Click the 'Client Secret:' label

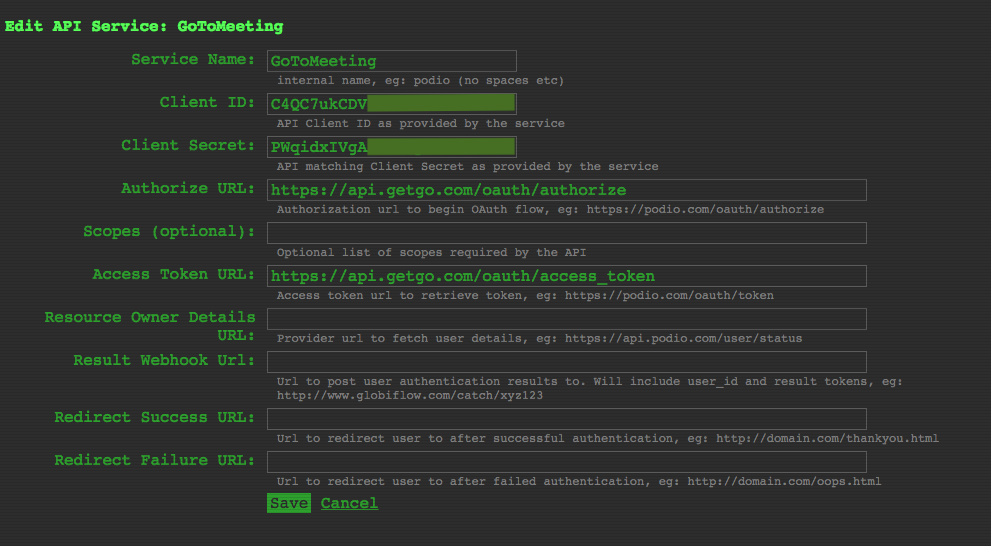(188, 145)
